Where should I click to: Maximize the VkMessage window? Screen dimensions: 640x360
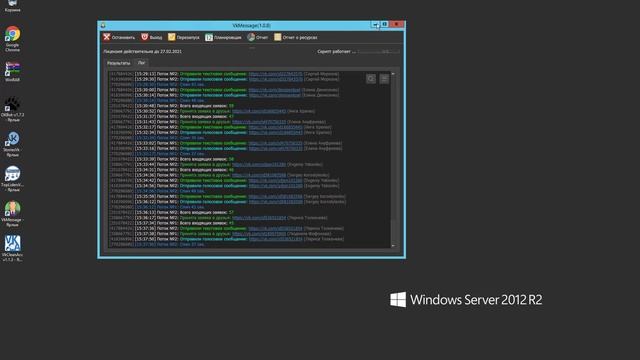click(x=384, y=24)
